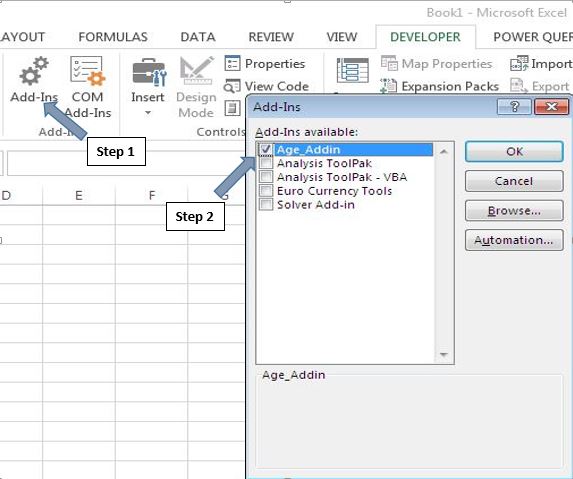Open Expansion Packs
573x479 pixels.
point(440,86)
